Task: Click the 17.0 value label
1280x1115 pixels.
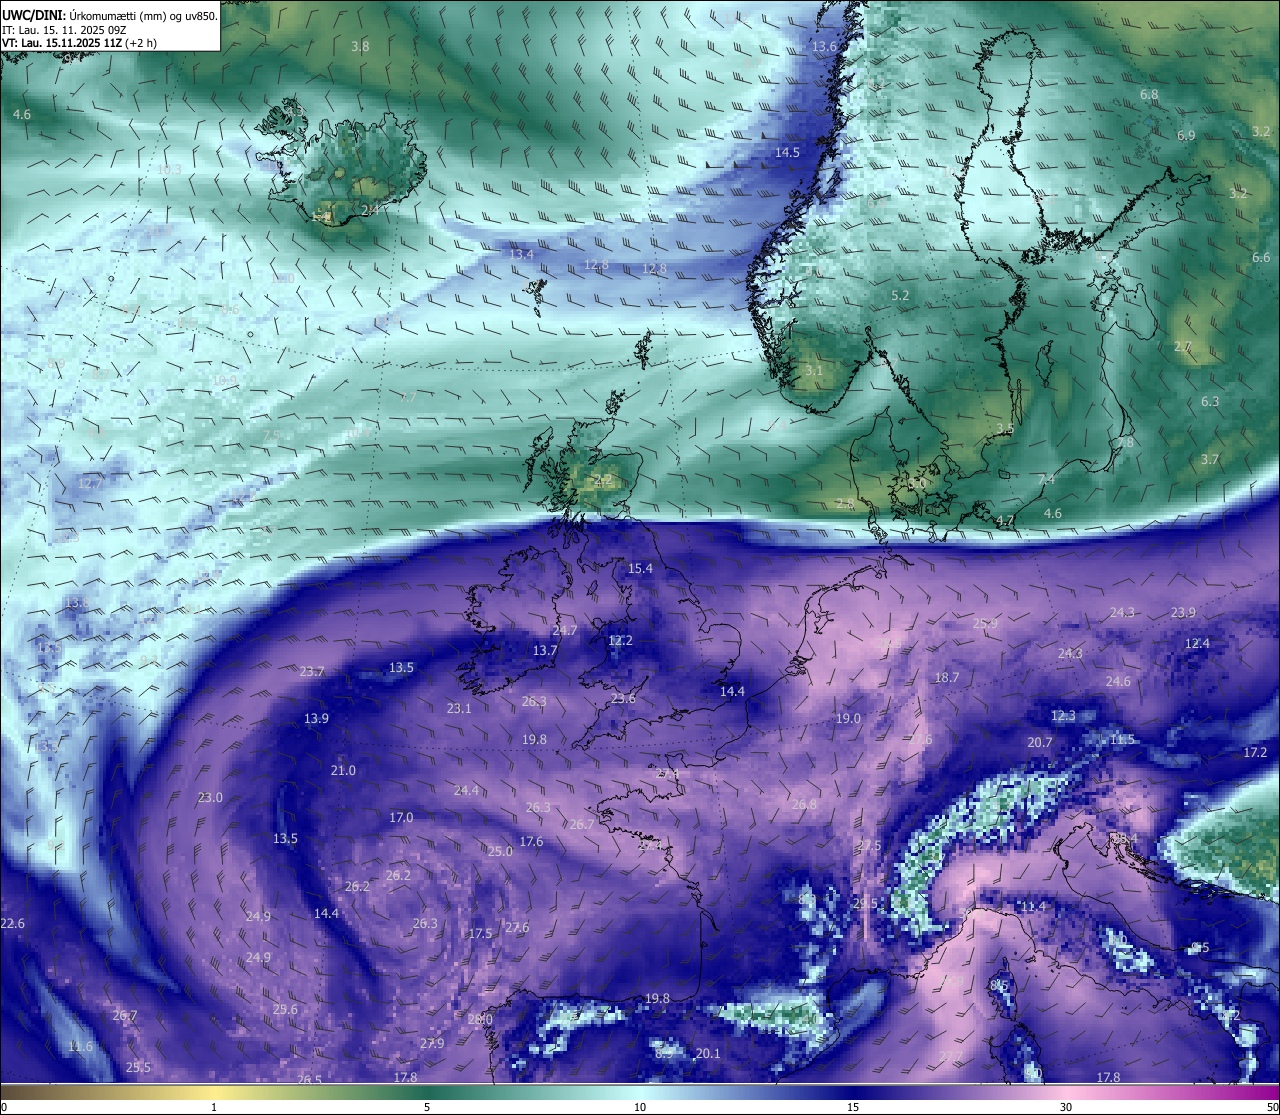Action: (x=401, y=817)
